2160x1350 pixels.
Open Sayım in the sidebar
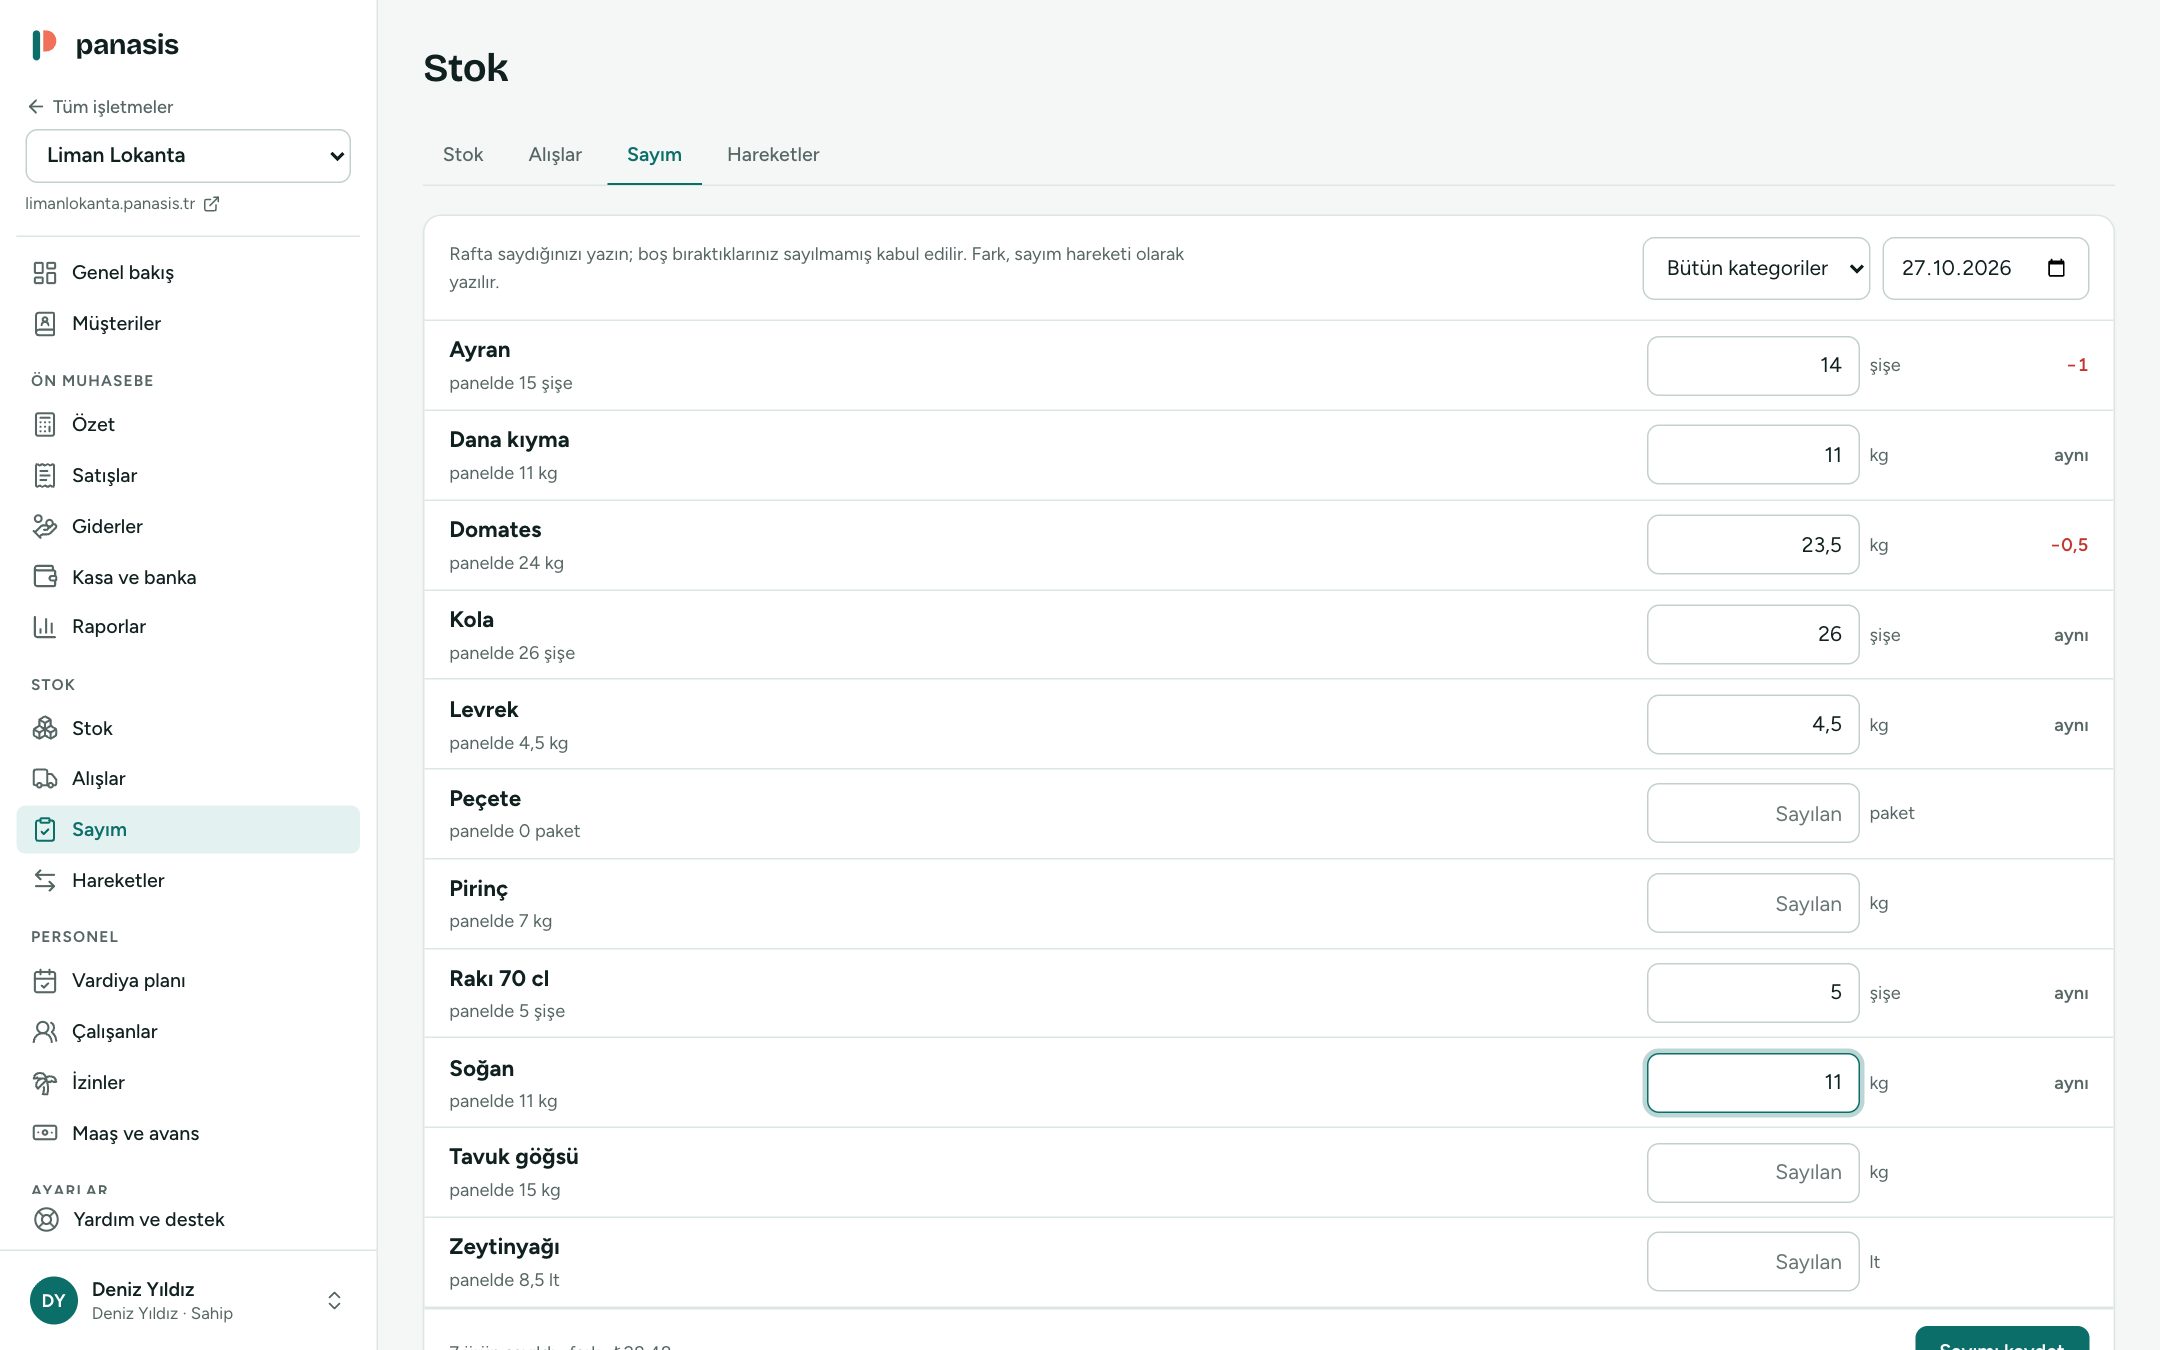[x=188, y=830]
